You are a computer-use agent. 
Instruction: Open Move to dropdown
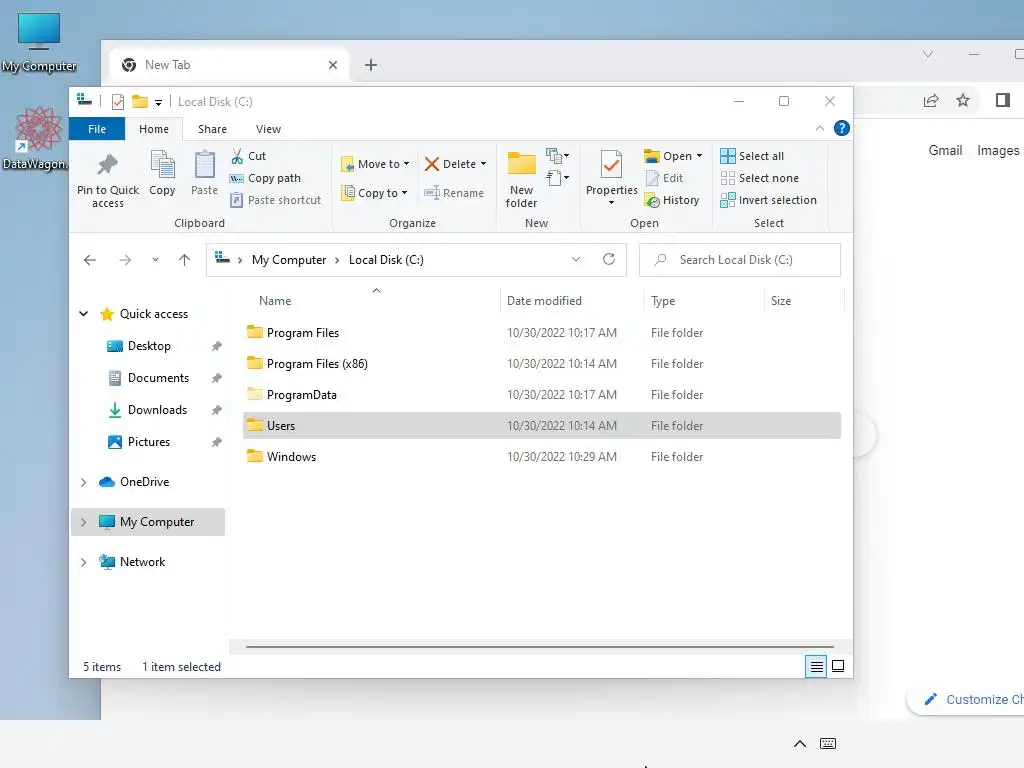pos(376,164)
